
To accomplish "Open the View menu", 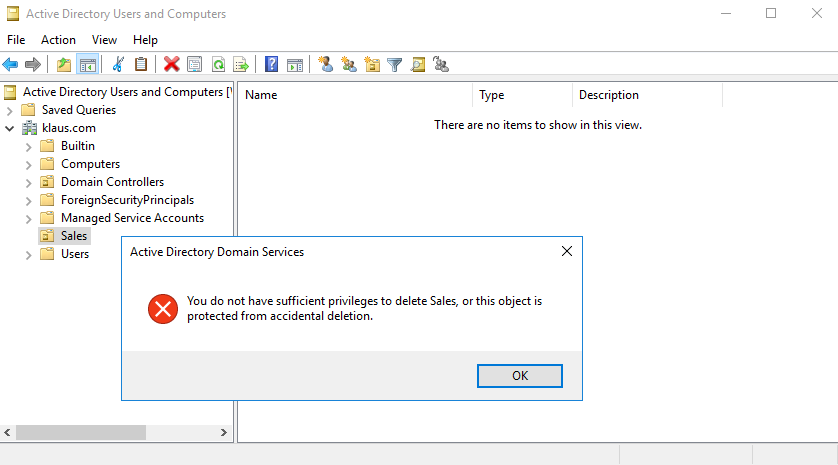I will [x=104, y=40].
